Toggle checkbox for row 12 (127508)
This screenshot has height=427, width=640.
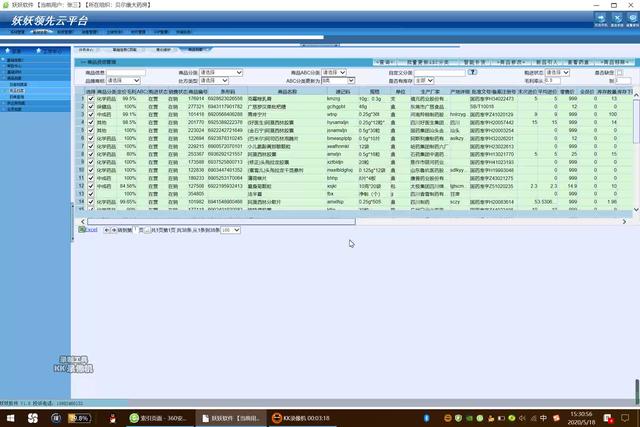coord(90,186)
